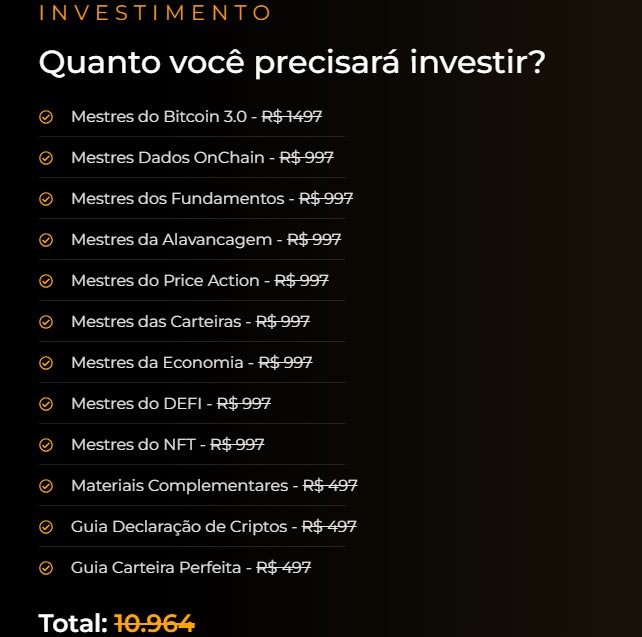Click the check icon next to Mestres do NFT
The image size is (642, 637).
46,445
